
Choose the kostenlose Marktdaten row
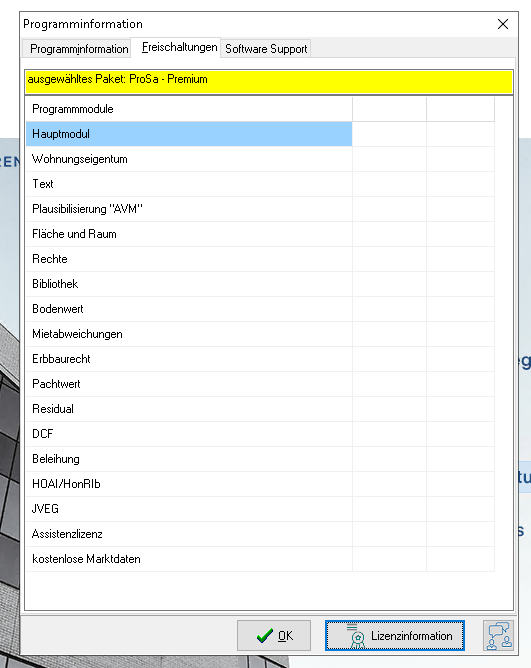click(189, 559)
